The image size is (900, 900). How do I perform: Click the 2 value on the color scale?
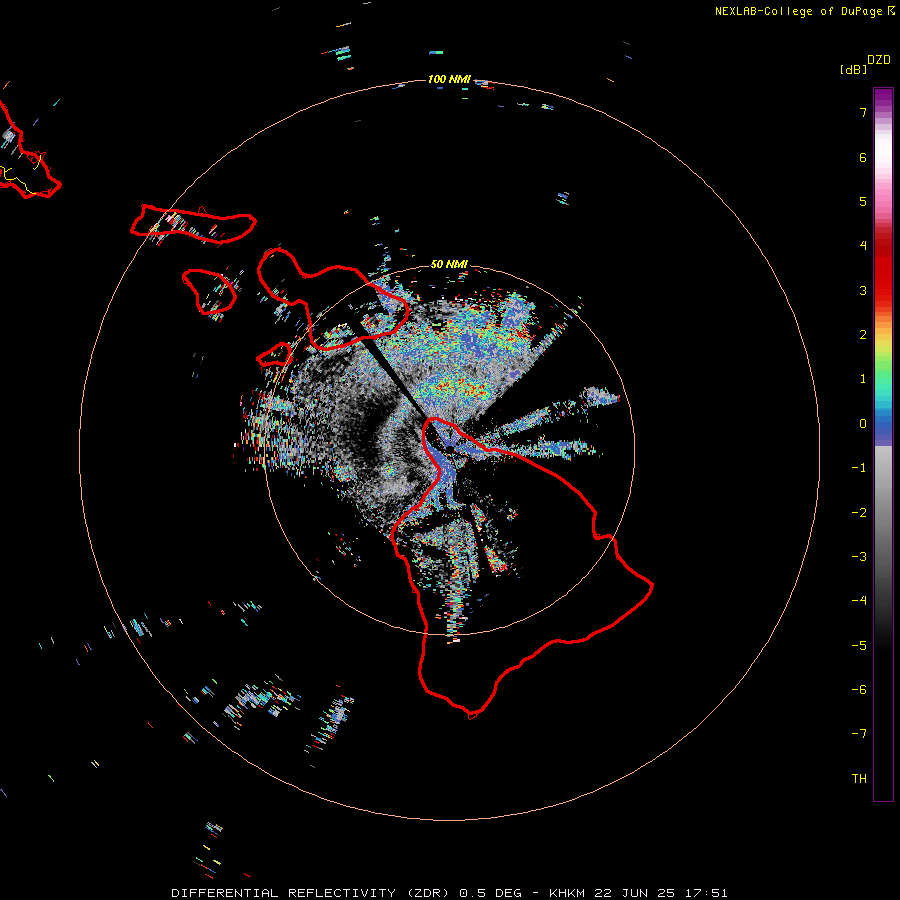pyautogui.click(x=863, y=335)
